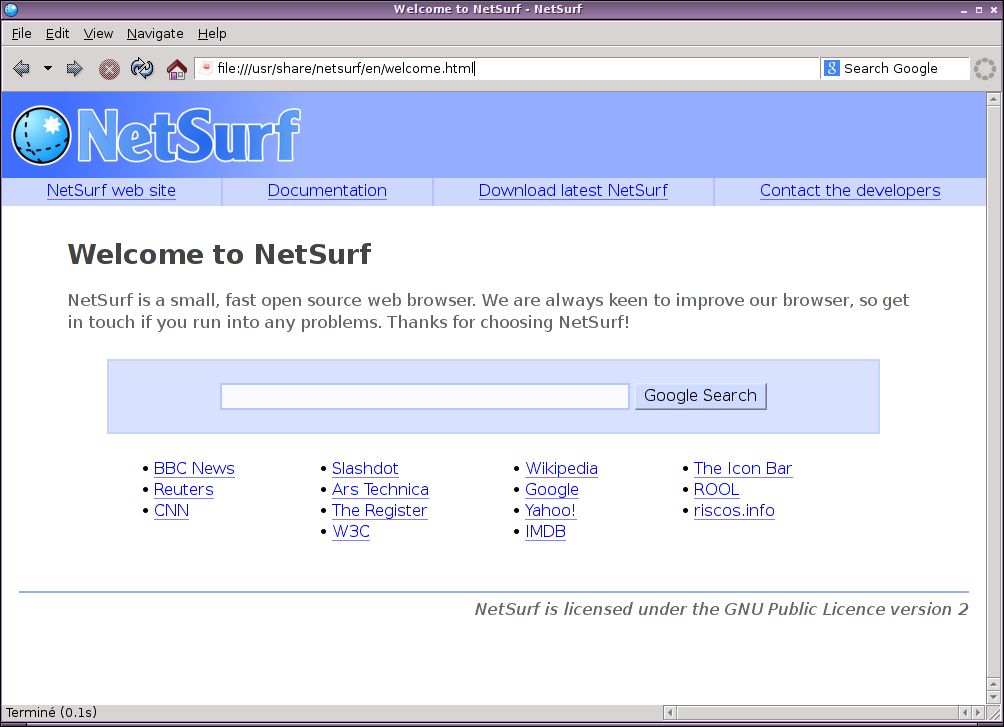
Task: Click the Google search provider icon
Action: tap(832, 68)
